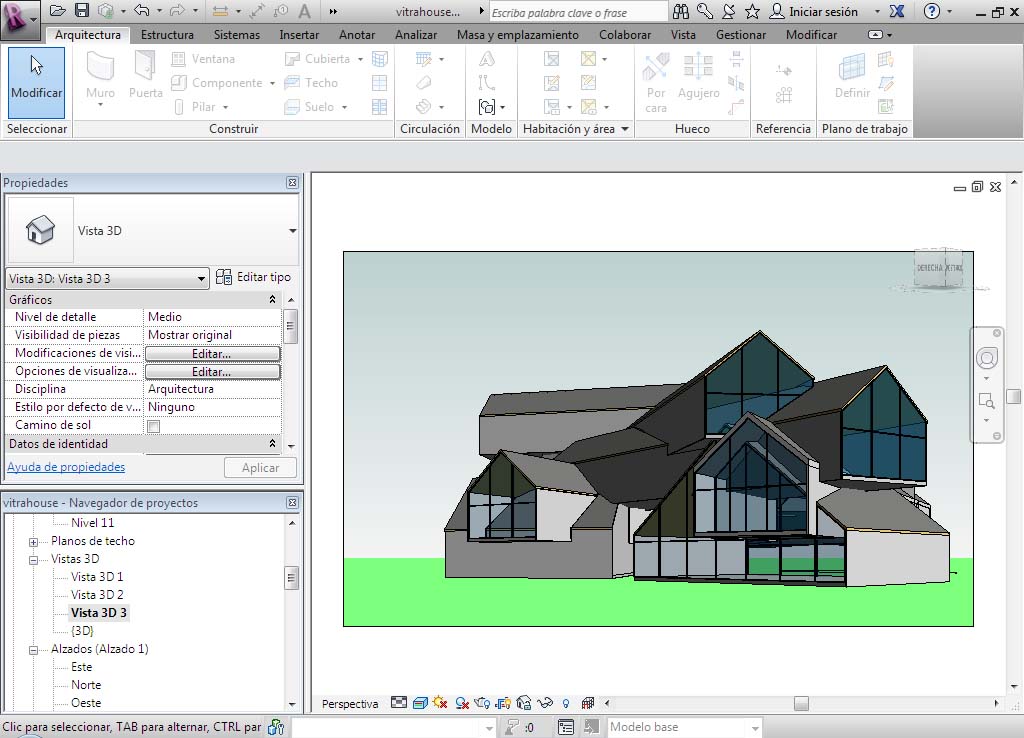Switch to the Estructura ribbon tab

click(x=167, y=35)
